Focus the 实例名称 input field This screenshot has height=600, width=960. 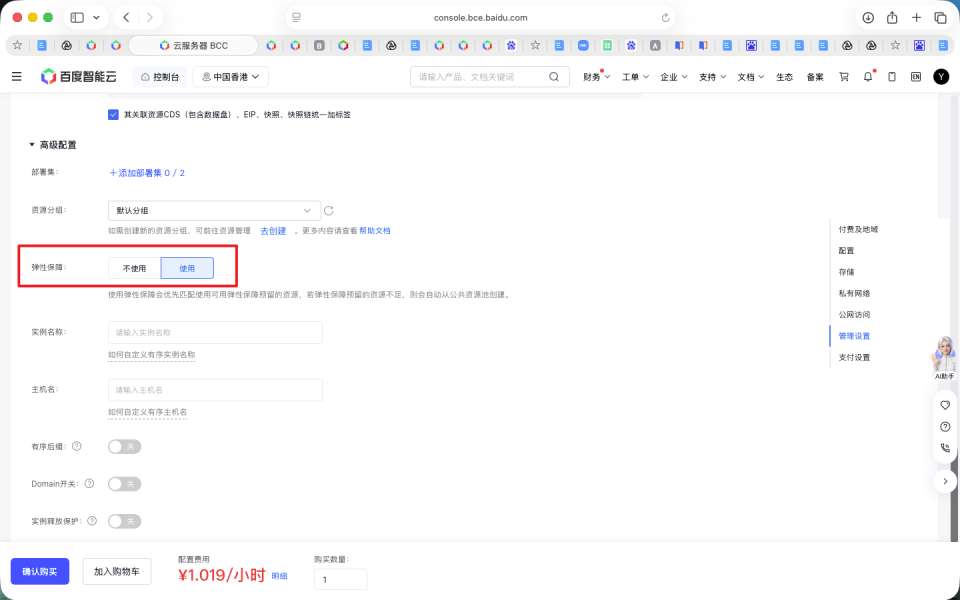pyautogui.click(x=215, y=332)
